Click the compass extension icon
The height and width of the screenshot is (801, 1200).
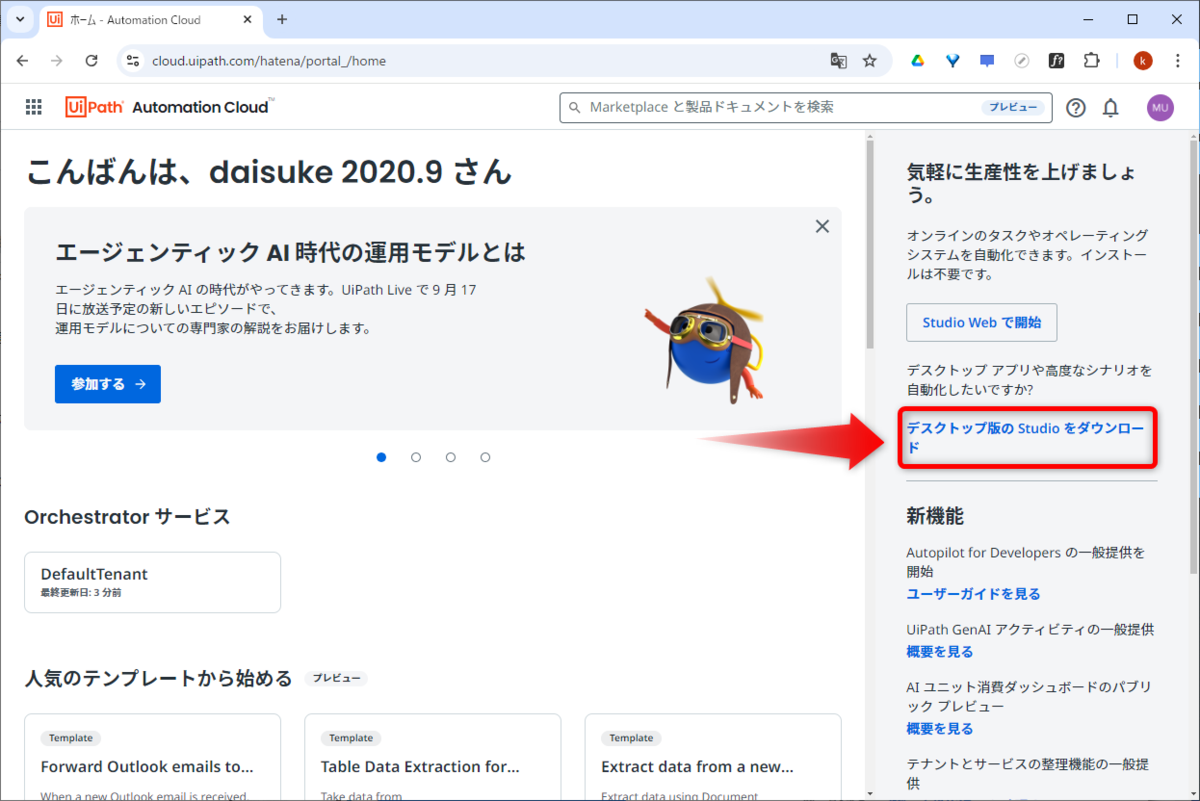click(x=1021, y=61)
